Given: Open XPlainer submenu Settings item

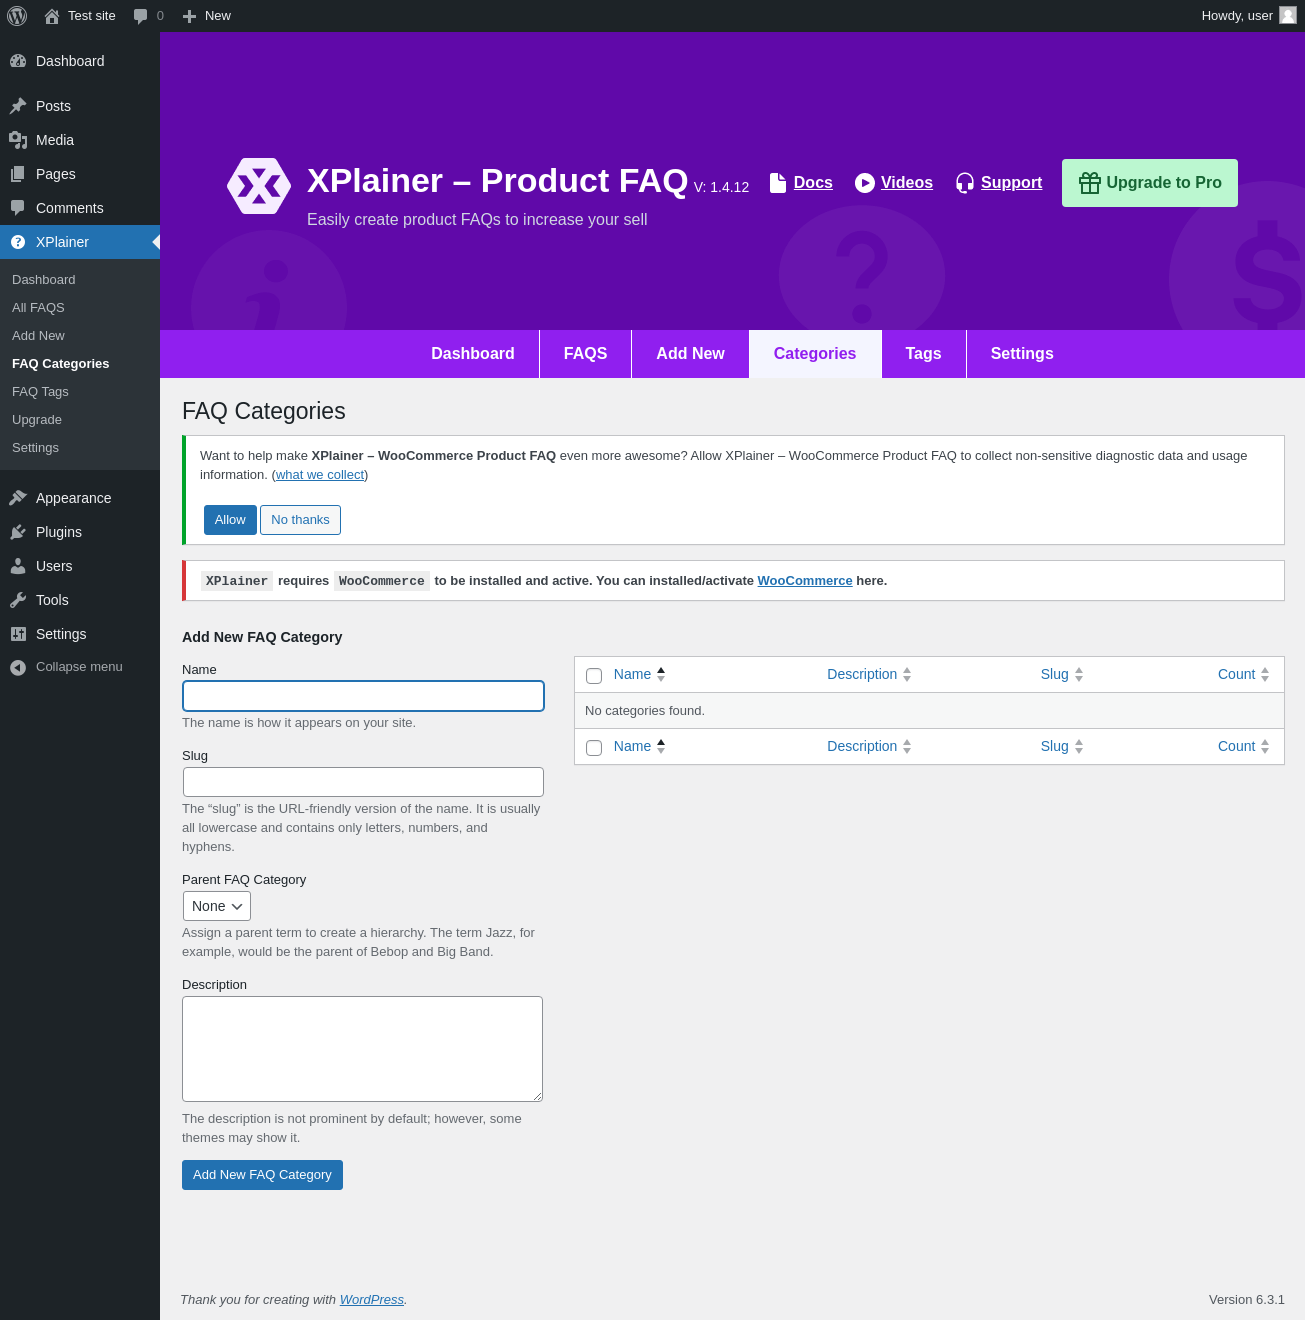Looking at the screenshot, I should [x=35, y=448].
